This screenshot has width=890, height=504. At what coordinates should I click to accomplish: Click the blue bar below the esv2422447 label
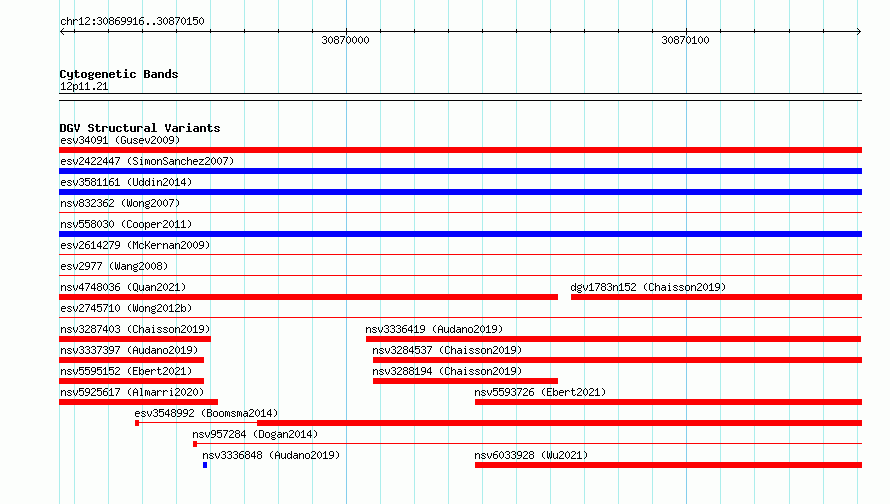pos(460,171)
